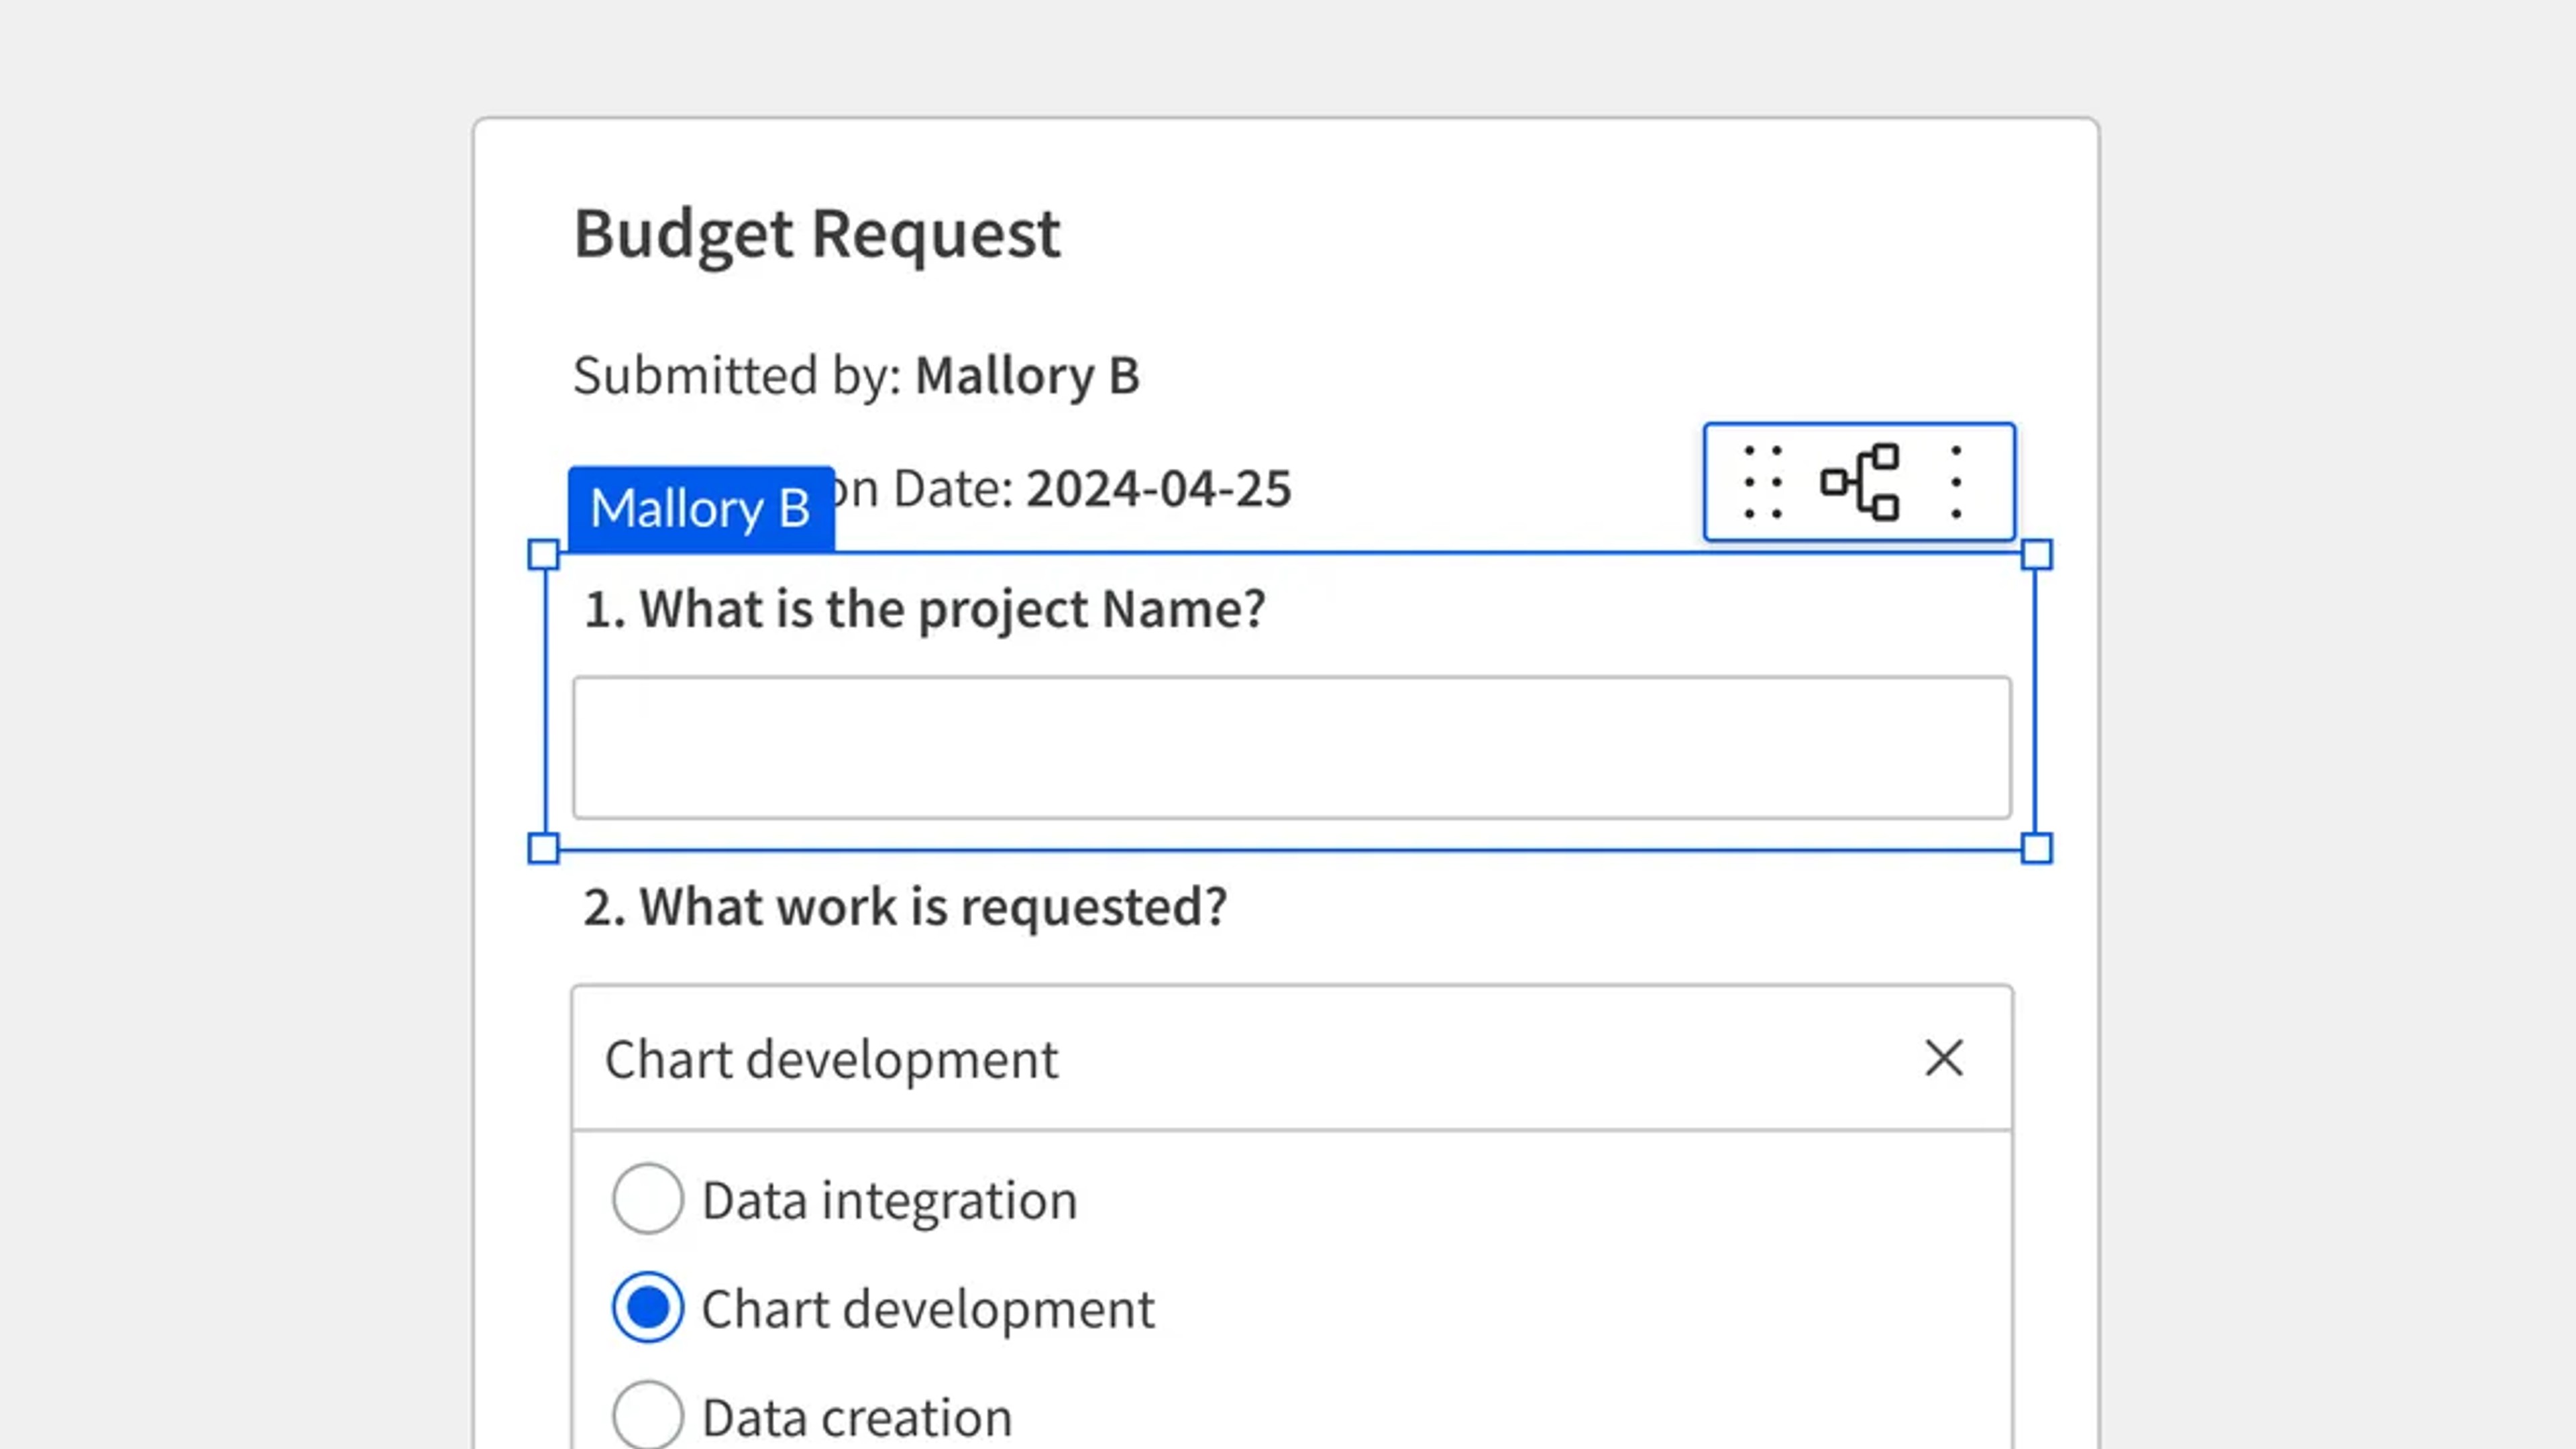Click the top-right selection handle
Screen dimensions: 2576x1449
pos(2037,554)
